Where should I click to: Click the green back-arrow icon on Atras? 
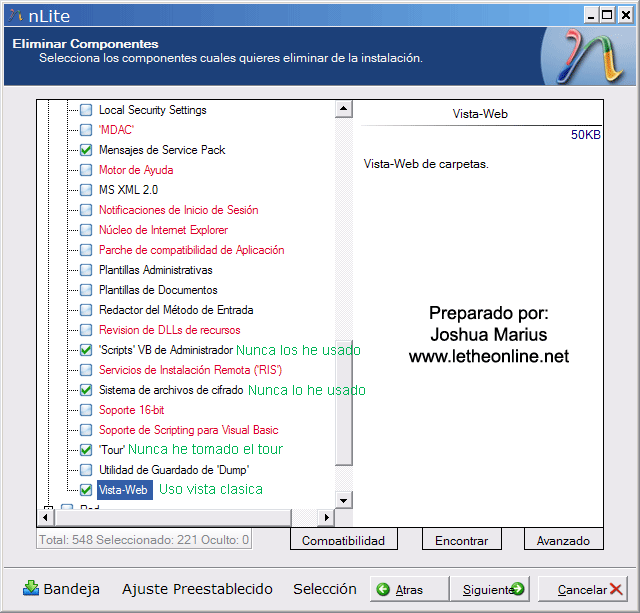click(x=383, y=589)
